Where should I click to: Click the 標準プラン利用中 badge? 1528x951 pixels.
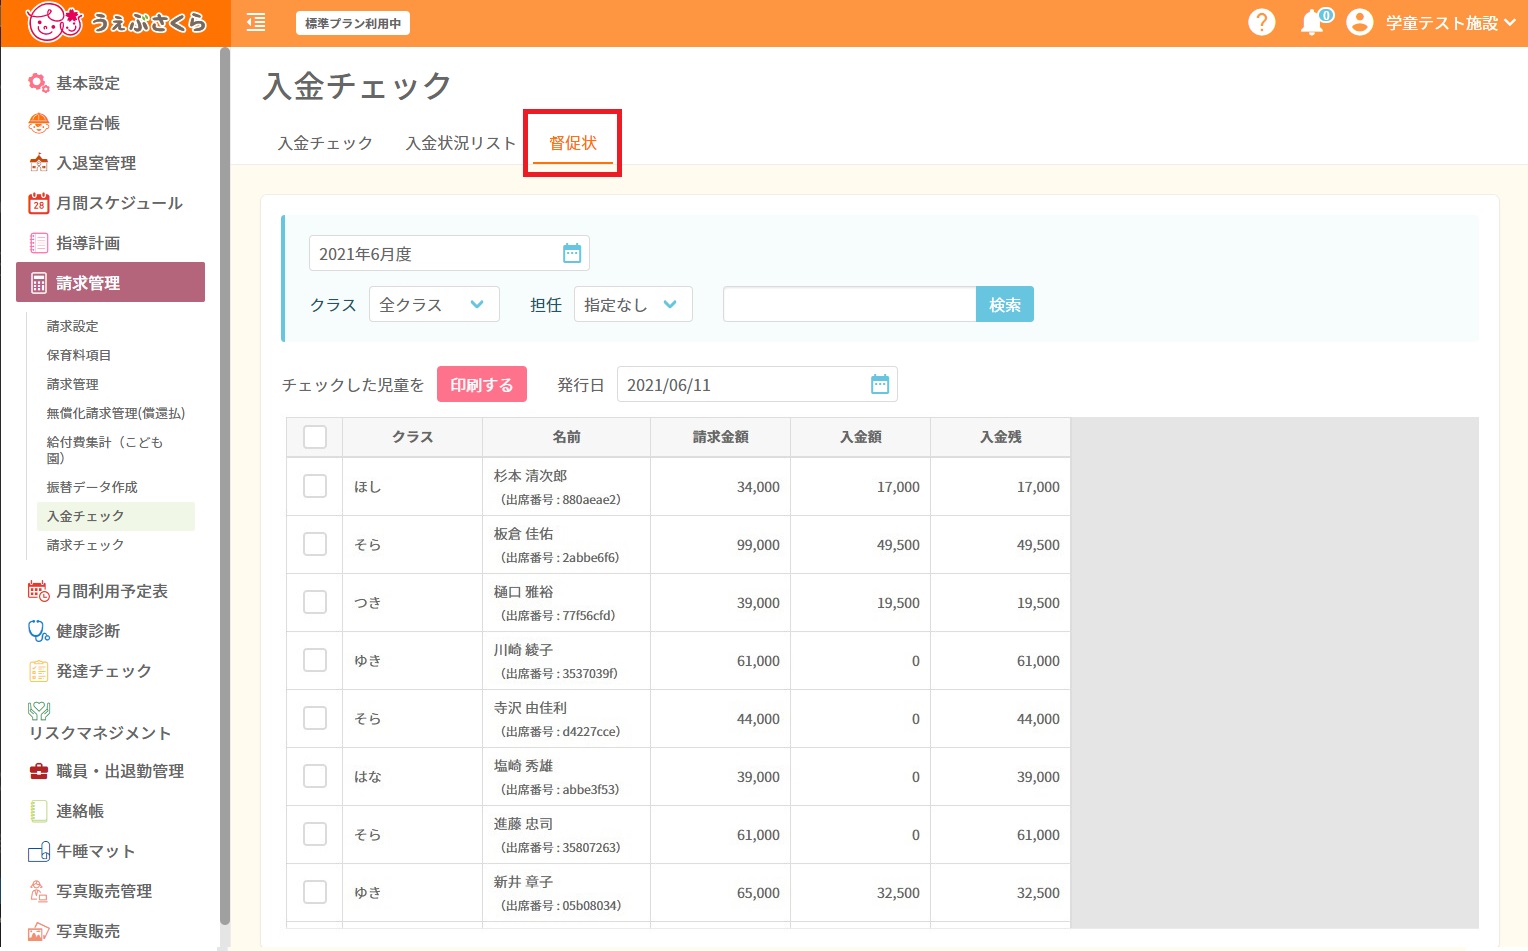353,23
